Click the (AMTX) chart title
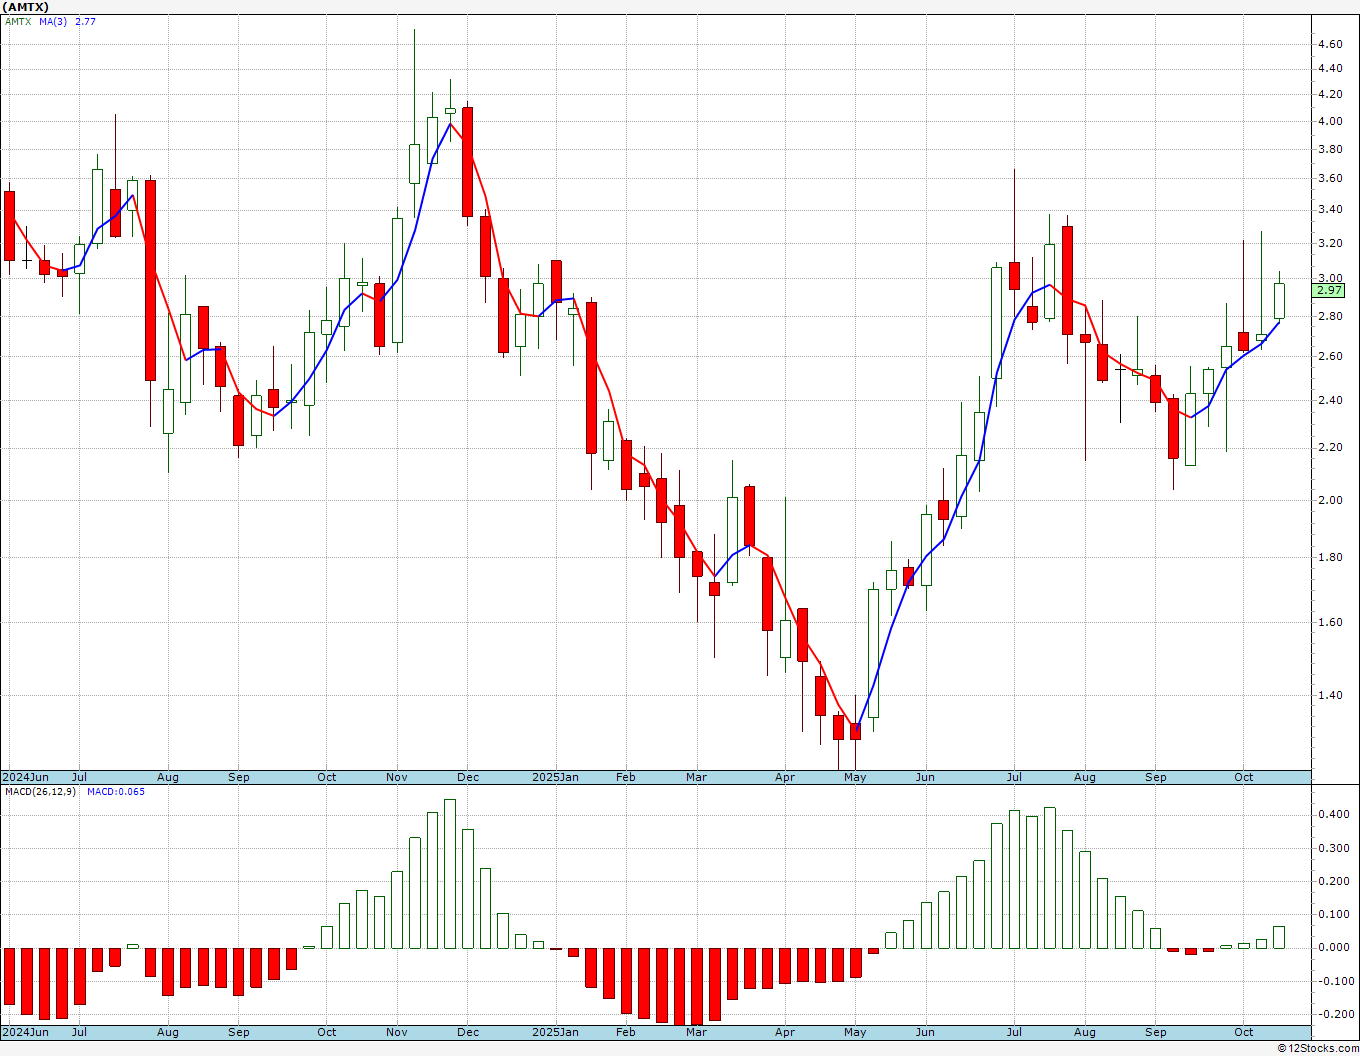Screen dimensions: 1360x1056 click(x=26, y=7)
